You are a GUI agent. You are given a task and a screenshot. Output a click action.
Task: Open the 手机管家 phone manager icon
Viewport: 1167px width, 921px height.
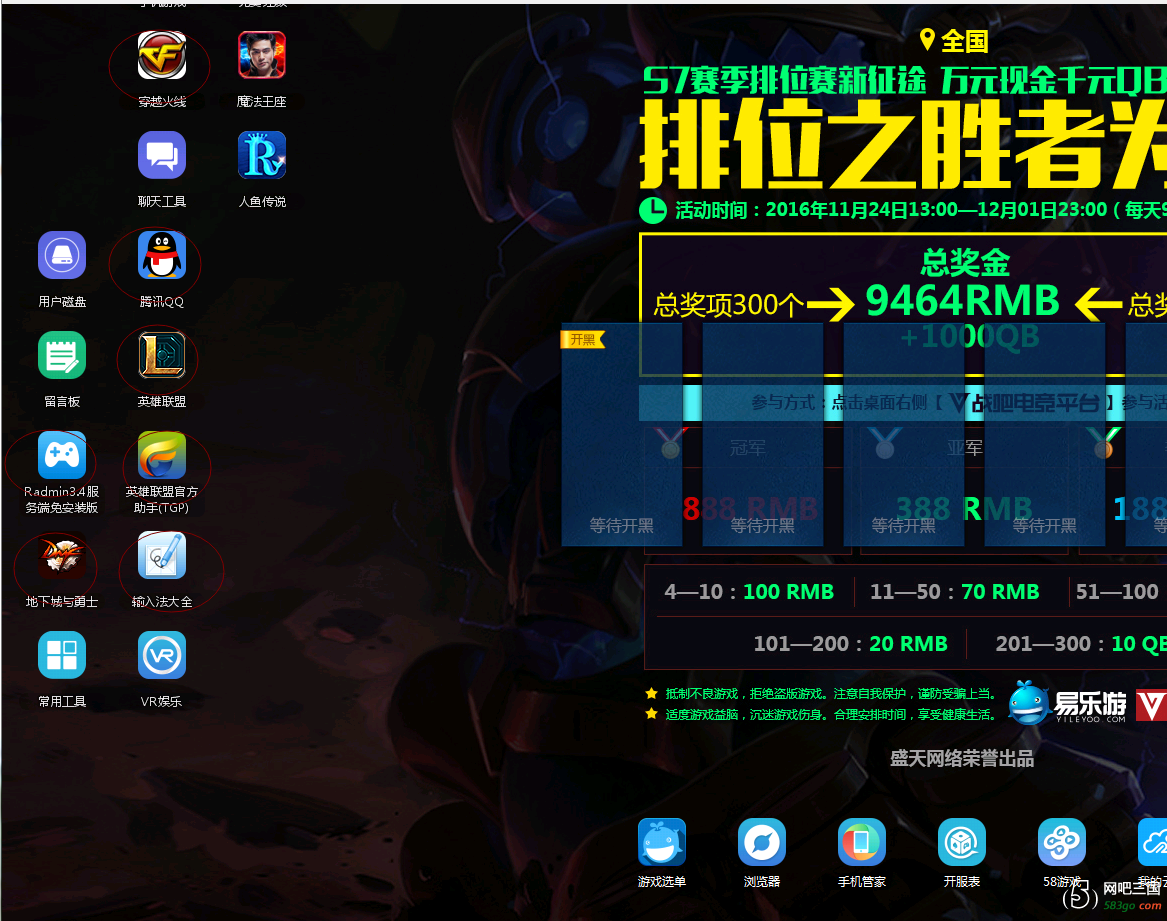coord(862,842)
